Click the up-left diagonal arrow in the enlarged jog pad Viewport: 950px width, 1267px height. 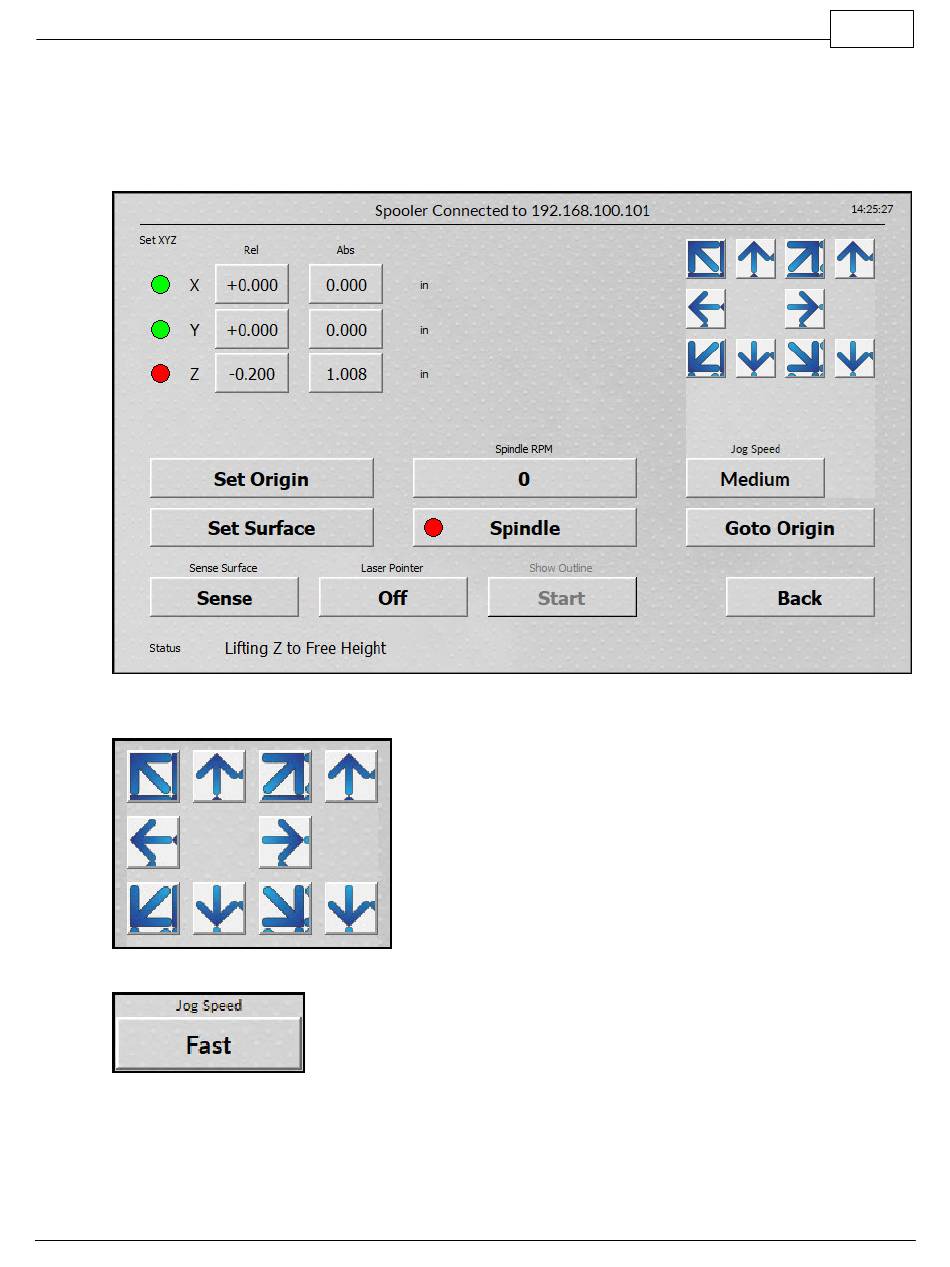153,776
